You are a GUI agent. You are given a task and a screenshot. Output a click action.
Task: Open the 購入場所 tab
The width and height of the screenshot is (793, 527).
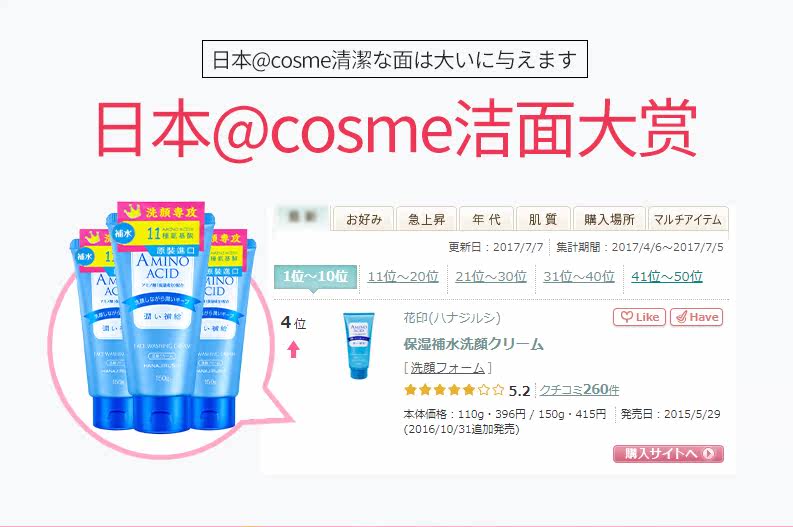609,219
